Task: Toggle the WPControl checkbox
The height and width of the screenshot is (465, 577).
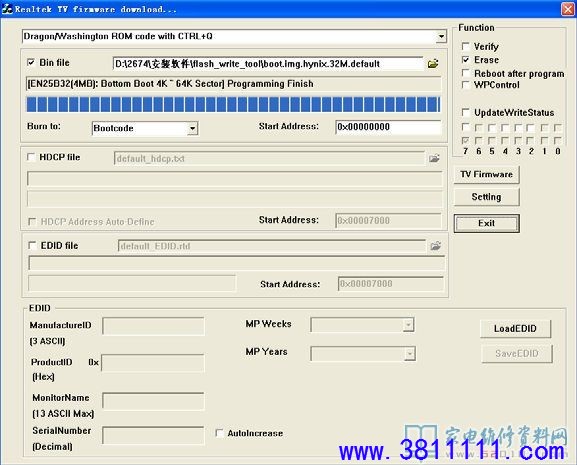Action: tap(466, 85)
